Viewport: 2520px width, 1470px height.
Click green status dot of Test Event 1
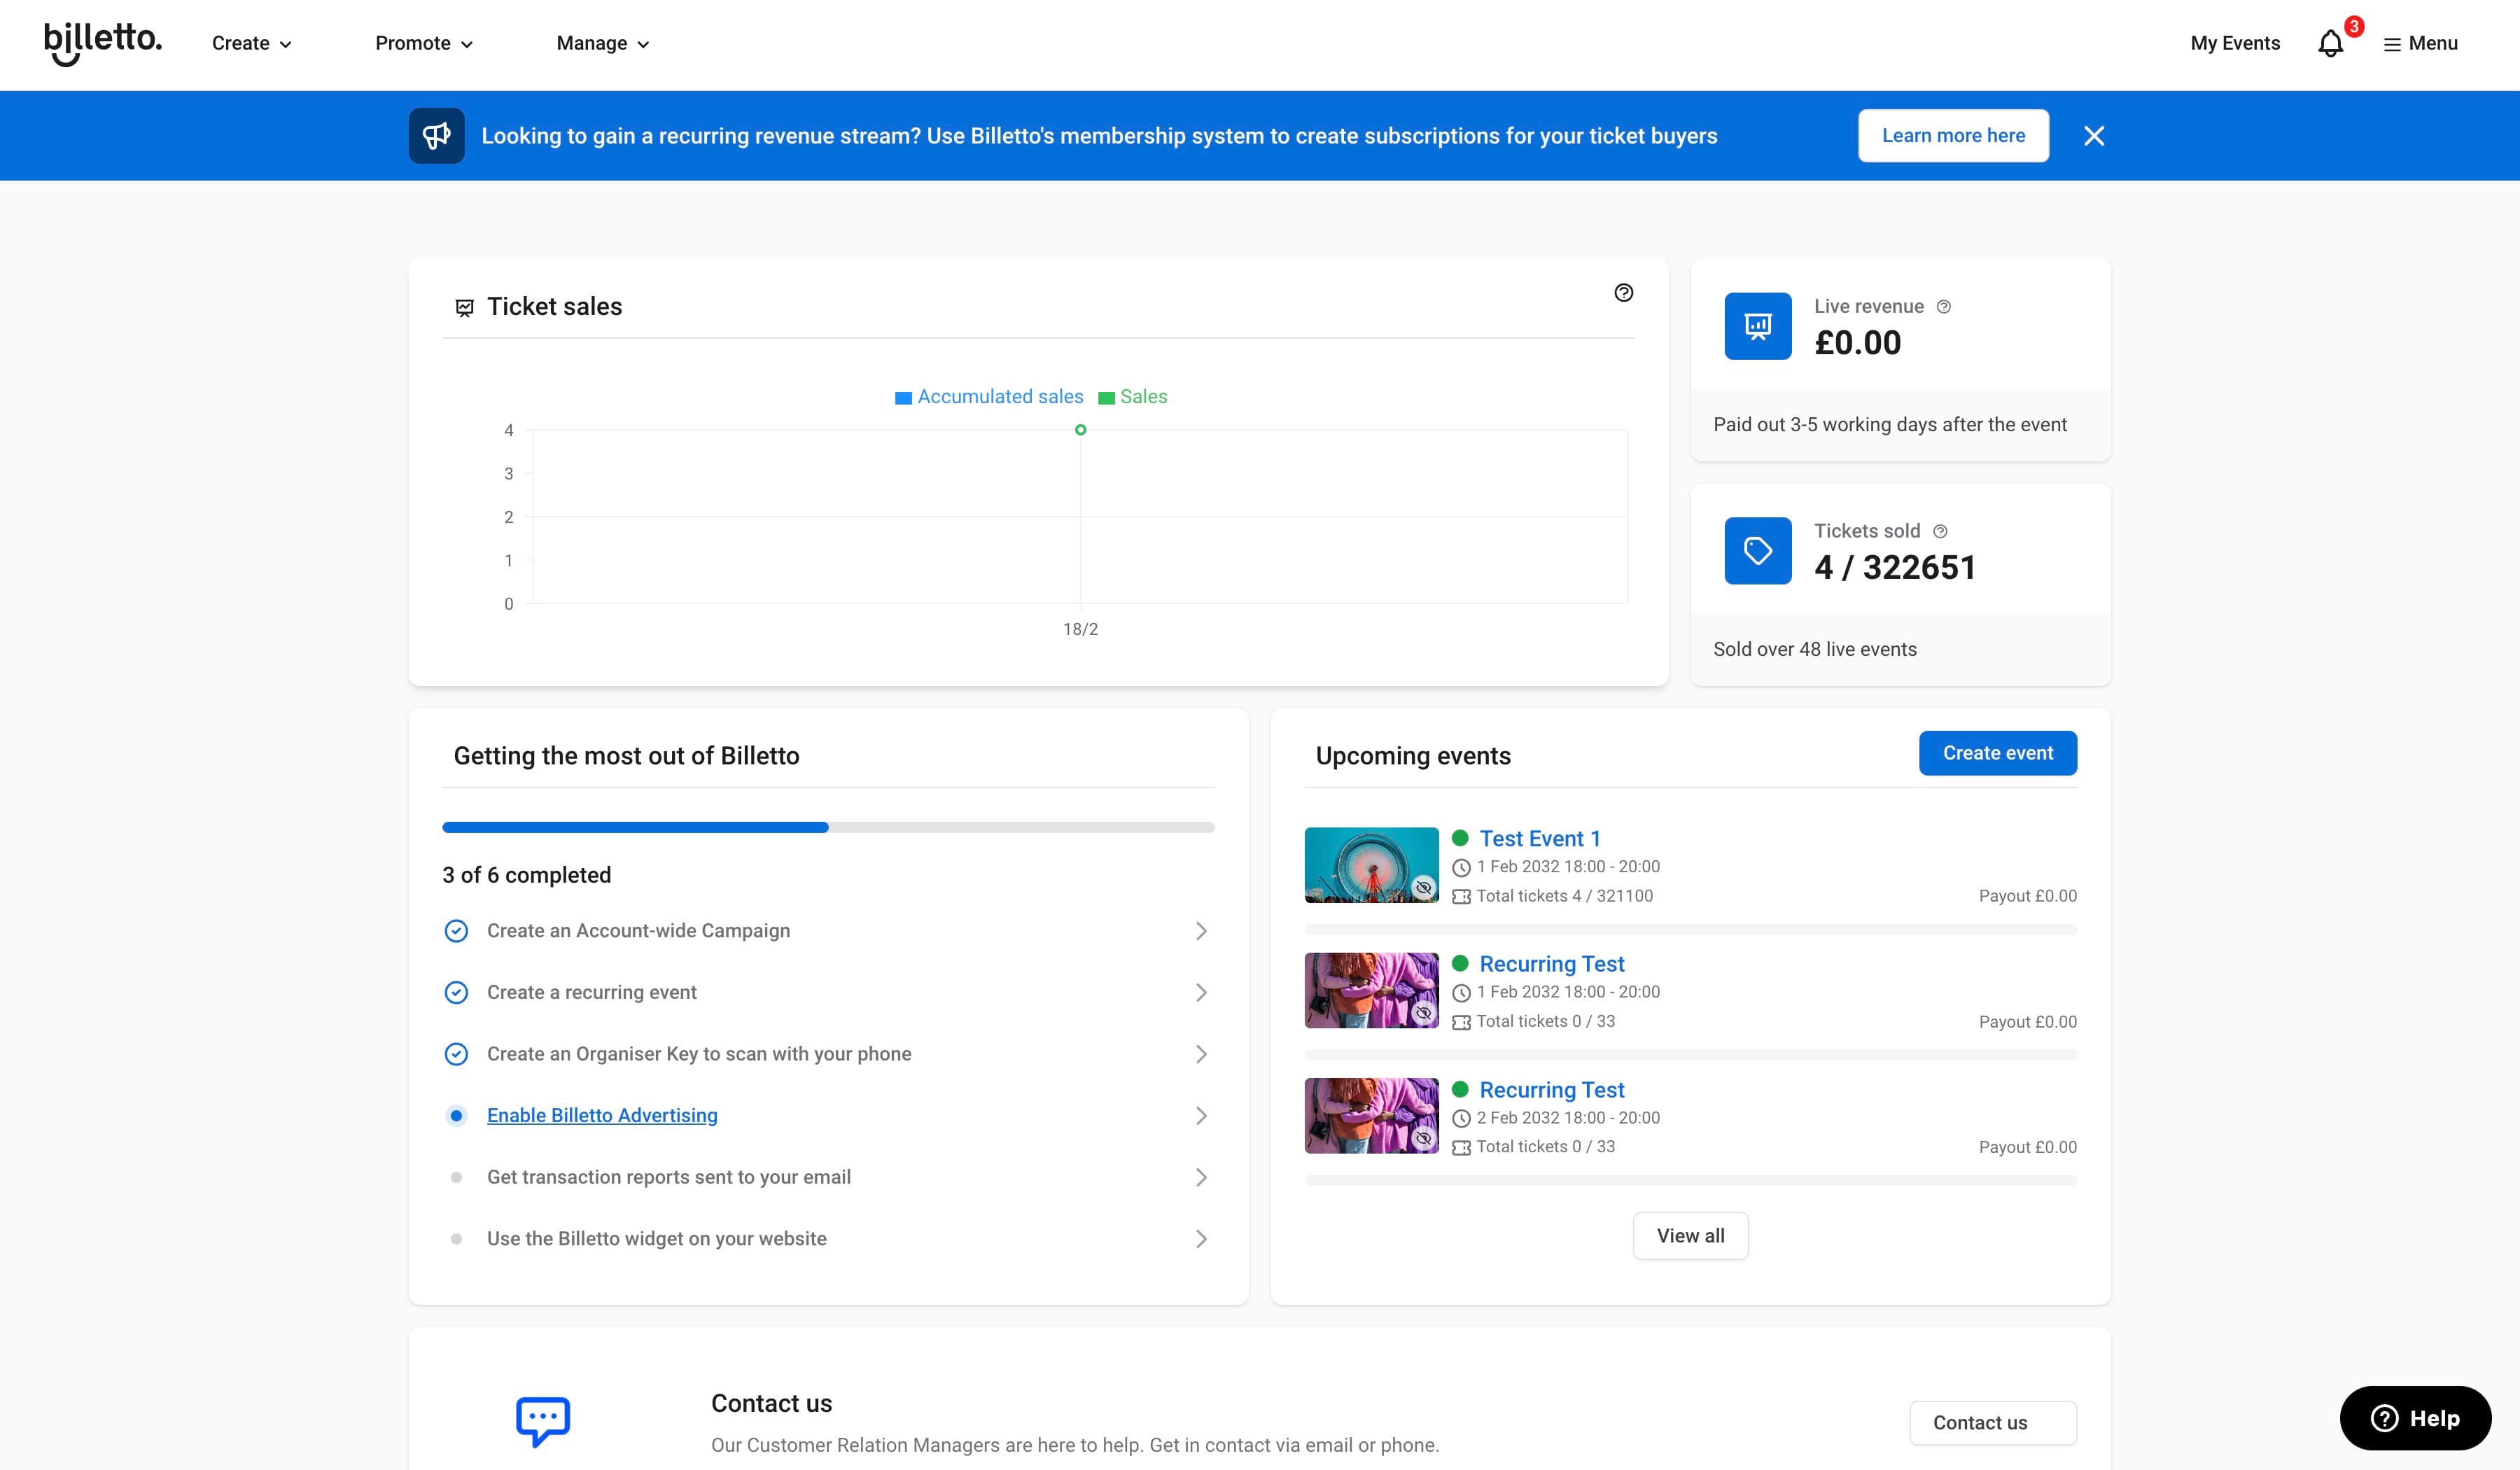pos(1460,838)
